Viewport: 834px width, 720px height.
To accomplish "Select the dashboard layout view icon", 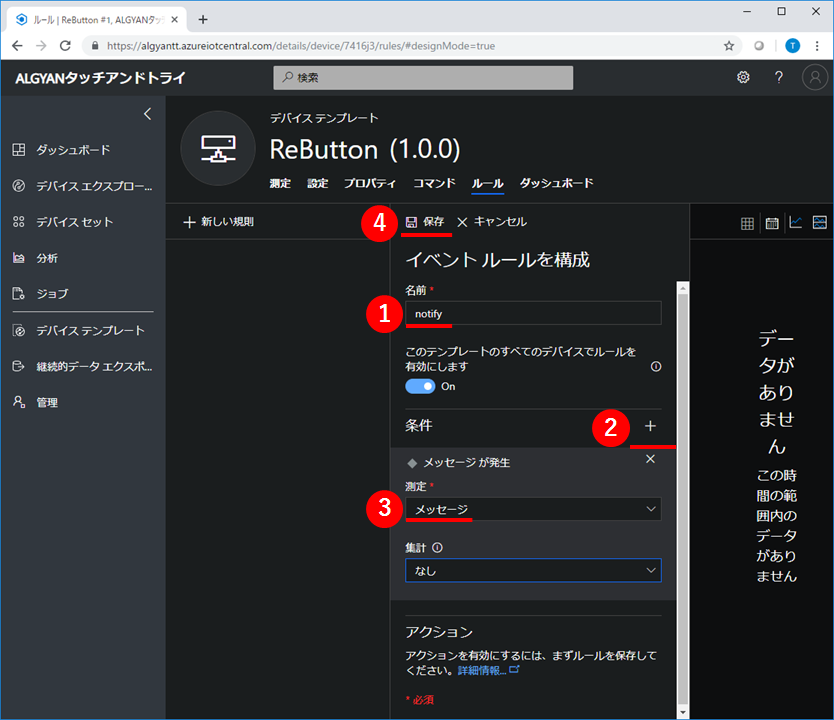I will point(820,222).
